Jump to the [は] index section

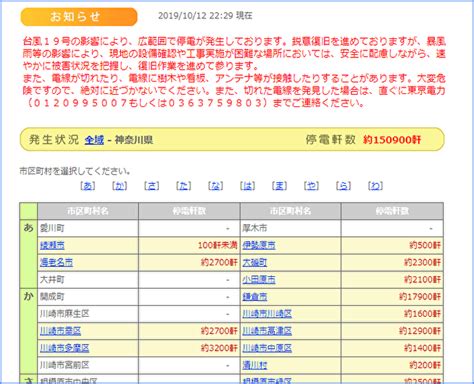tap(248, 186)
